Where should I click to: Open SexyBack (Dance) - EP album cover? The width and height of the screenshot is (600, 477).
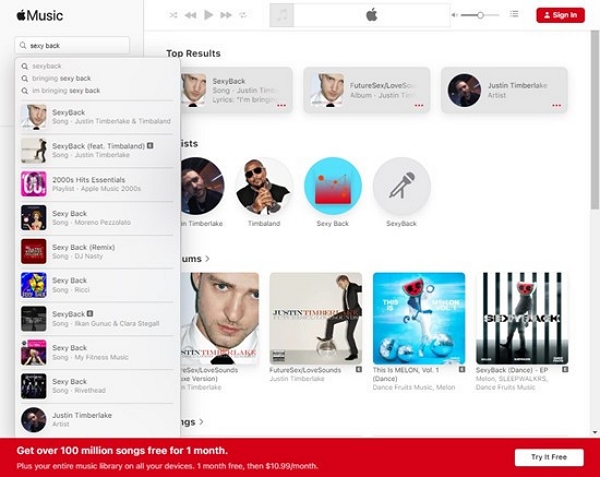click(x=522, y=318)
